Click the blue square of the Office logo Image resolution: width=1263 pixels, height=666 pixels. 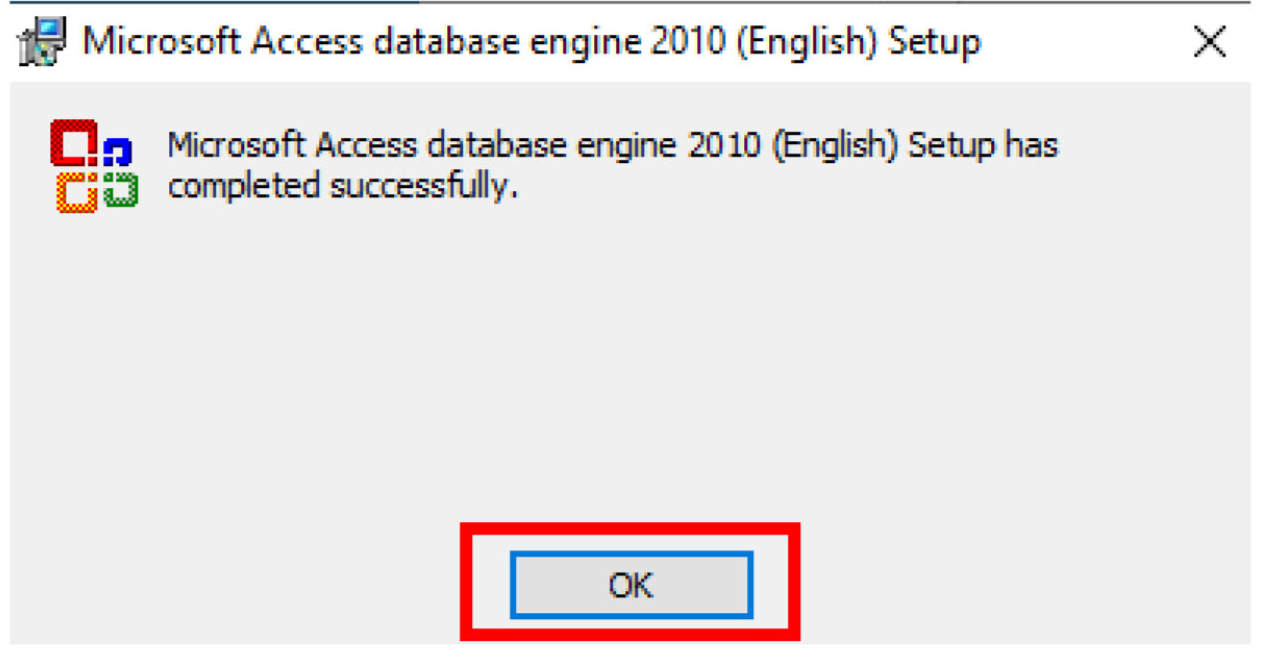click(x=118, y=151)
